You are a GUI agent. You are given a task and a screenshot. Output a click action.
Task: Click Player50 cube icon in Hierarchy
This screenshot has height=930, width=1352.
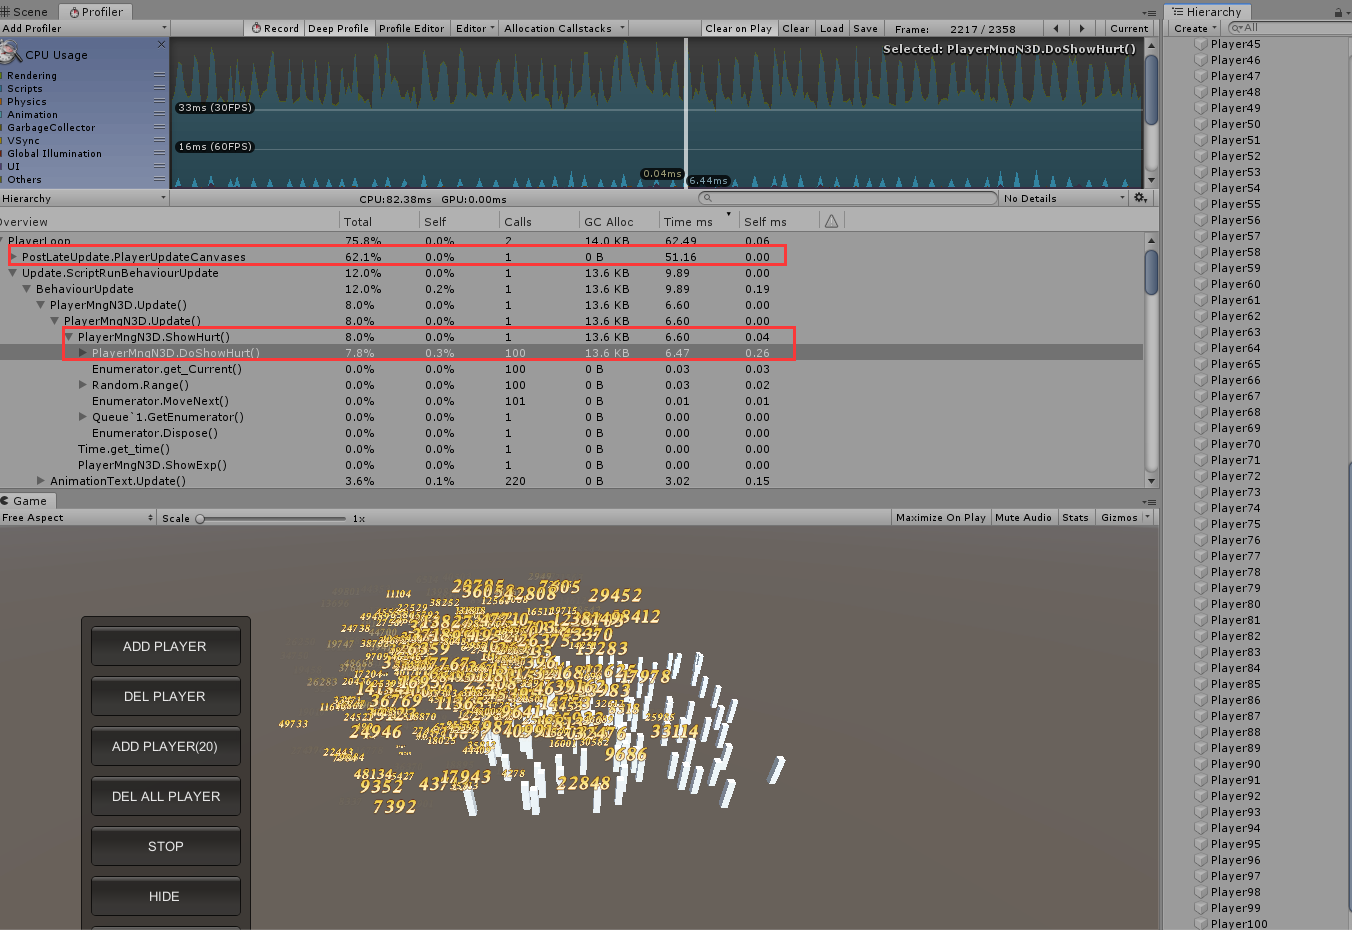[x=1201, y=124]
